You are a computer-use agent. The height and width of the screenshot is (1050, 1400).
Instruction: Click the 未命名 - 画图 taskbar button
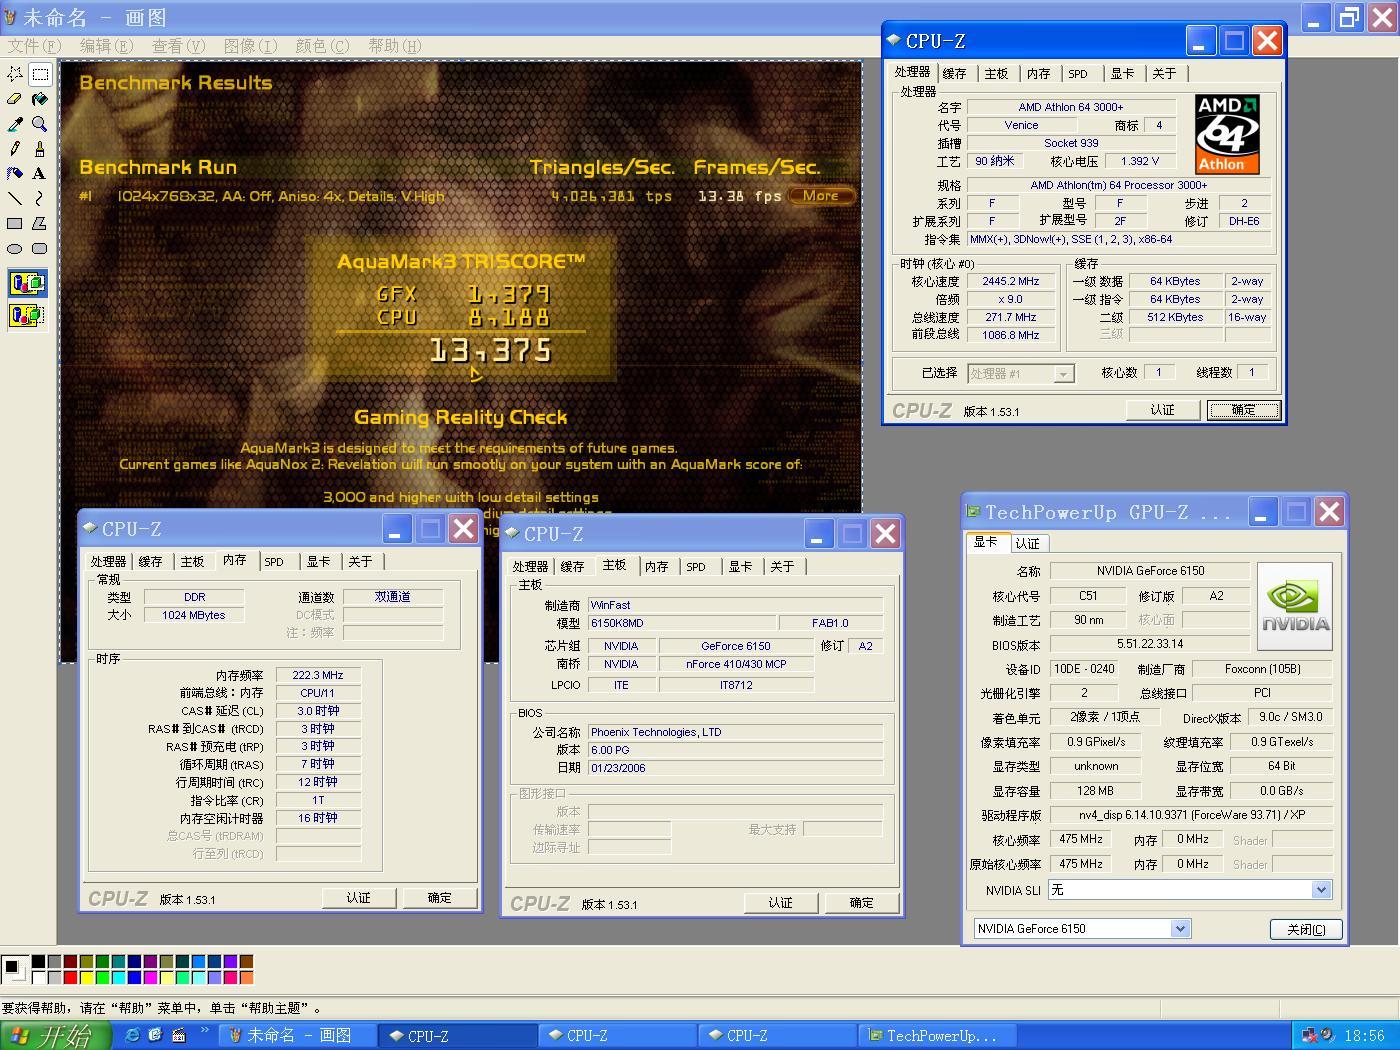point(298,1036)
